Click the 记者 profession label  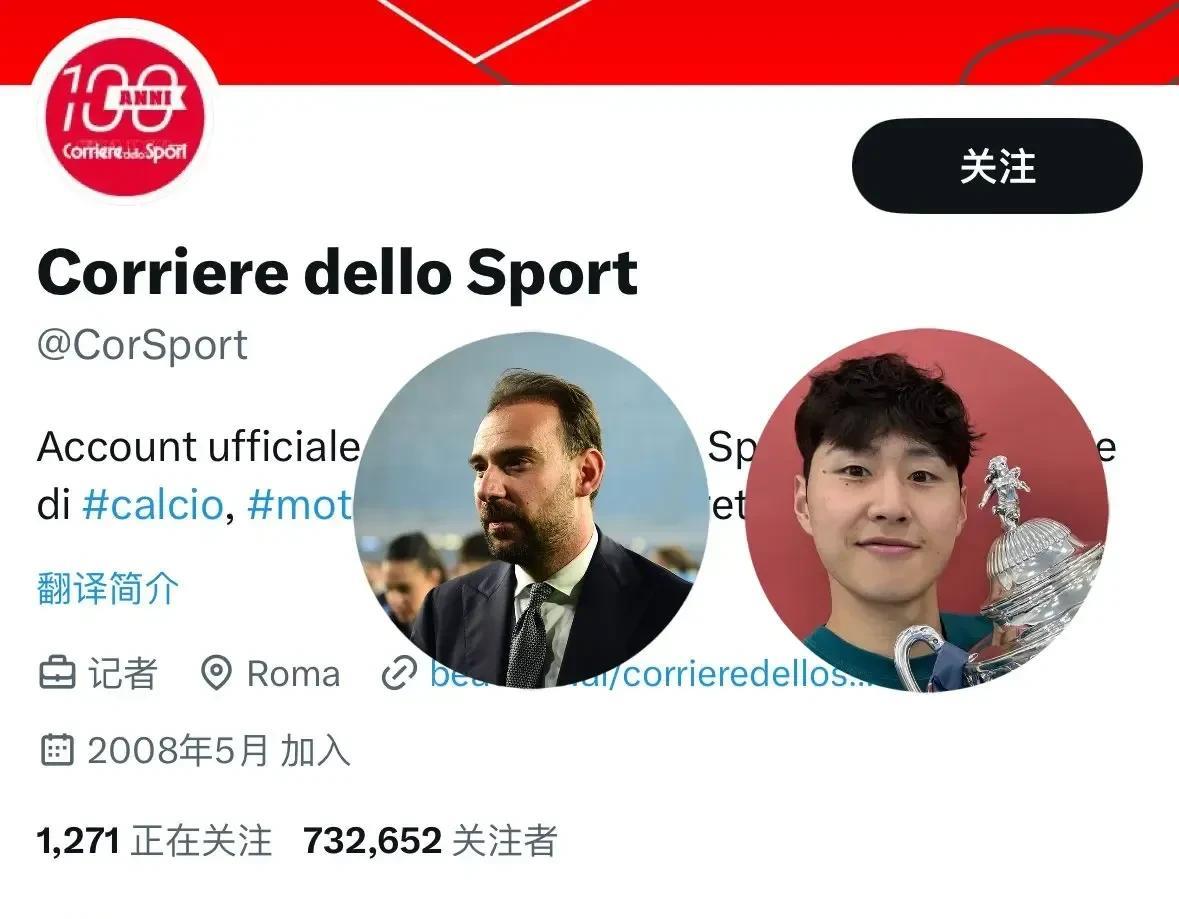coord(123,674)
